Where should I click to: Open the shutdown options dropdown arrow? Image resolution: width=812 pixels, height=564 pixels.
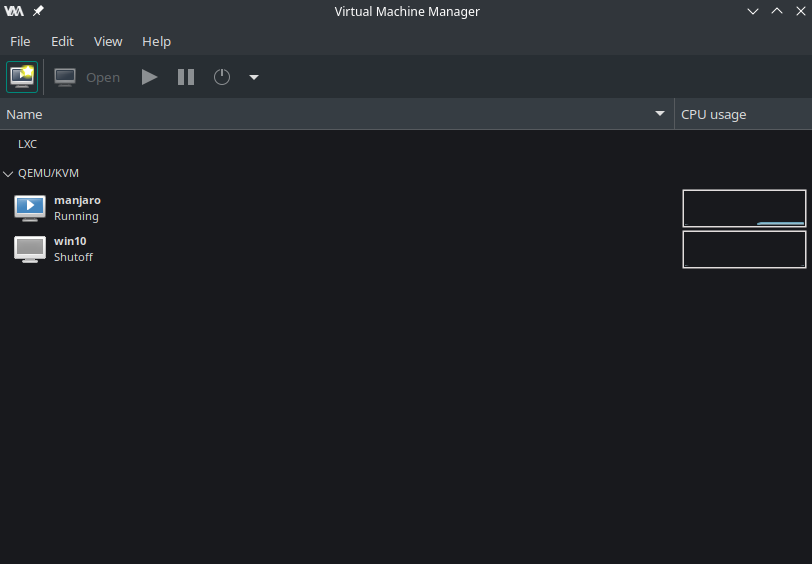tap(254, 77)
